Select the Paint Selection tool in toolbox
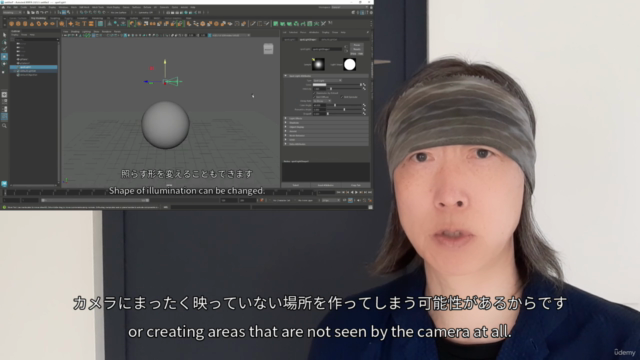Screen dimensions: 640x360 (4, 49)
